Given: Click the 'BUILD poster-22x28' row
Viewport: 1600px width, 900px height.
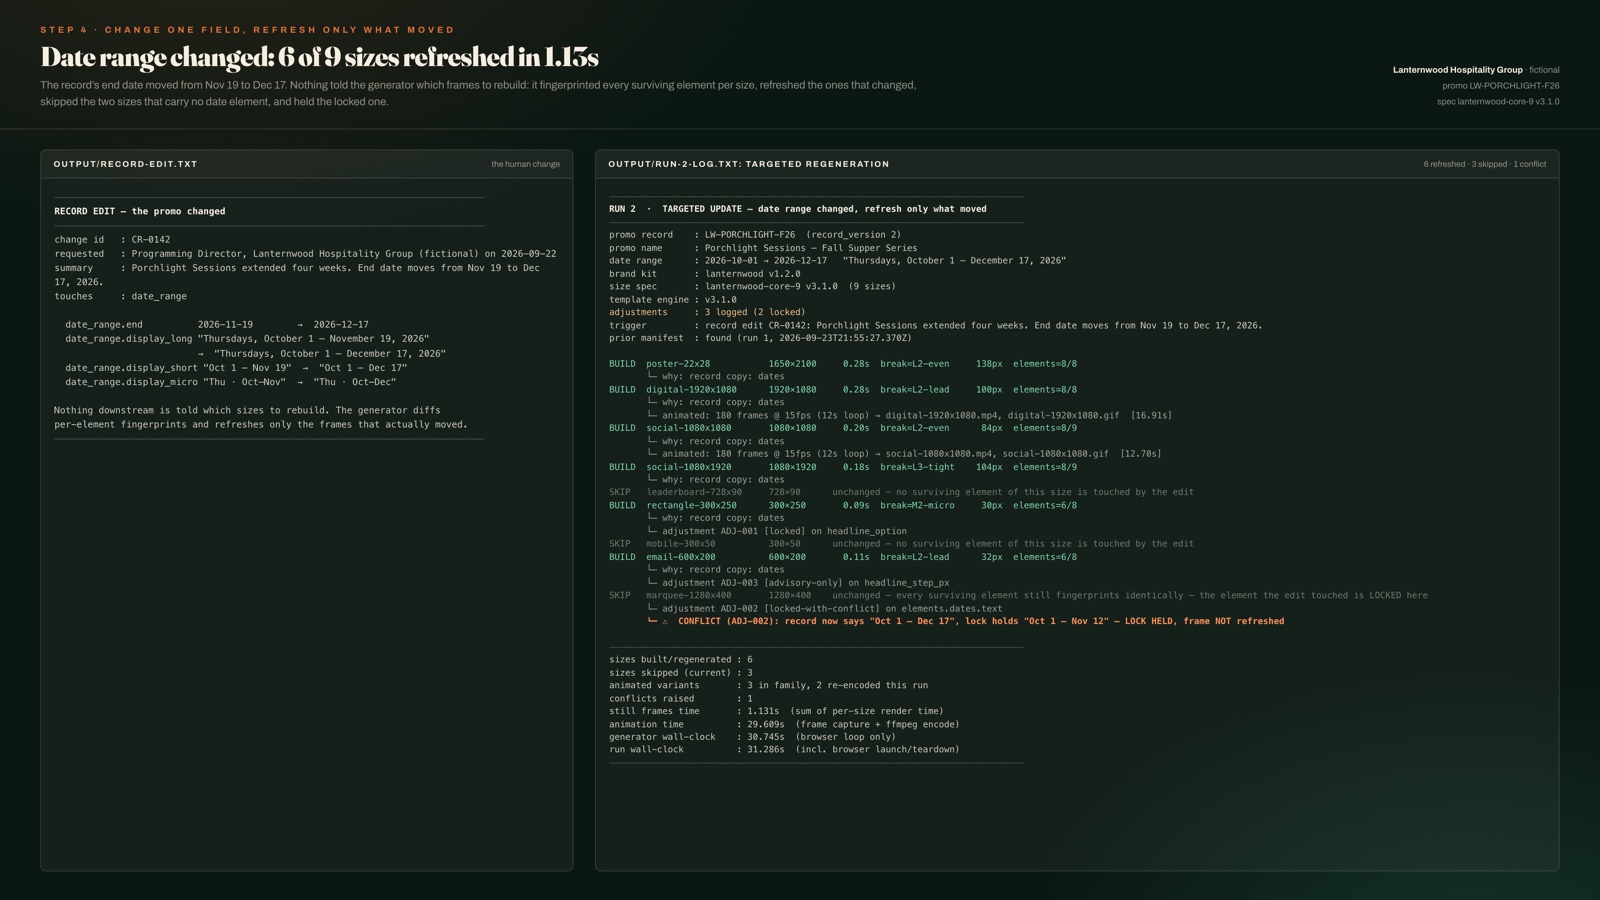Looking at the screenshot, I should [x=843, y=364].
